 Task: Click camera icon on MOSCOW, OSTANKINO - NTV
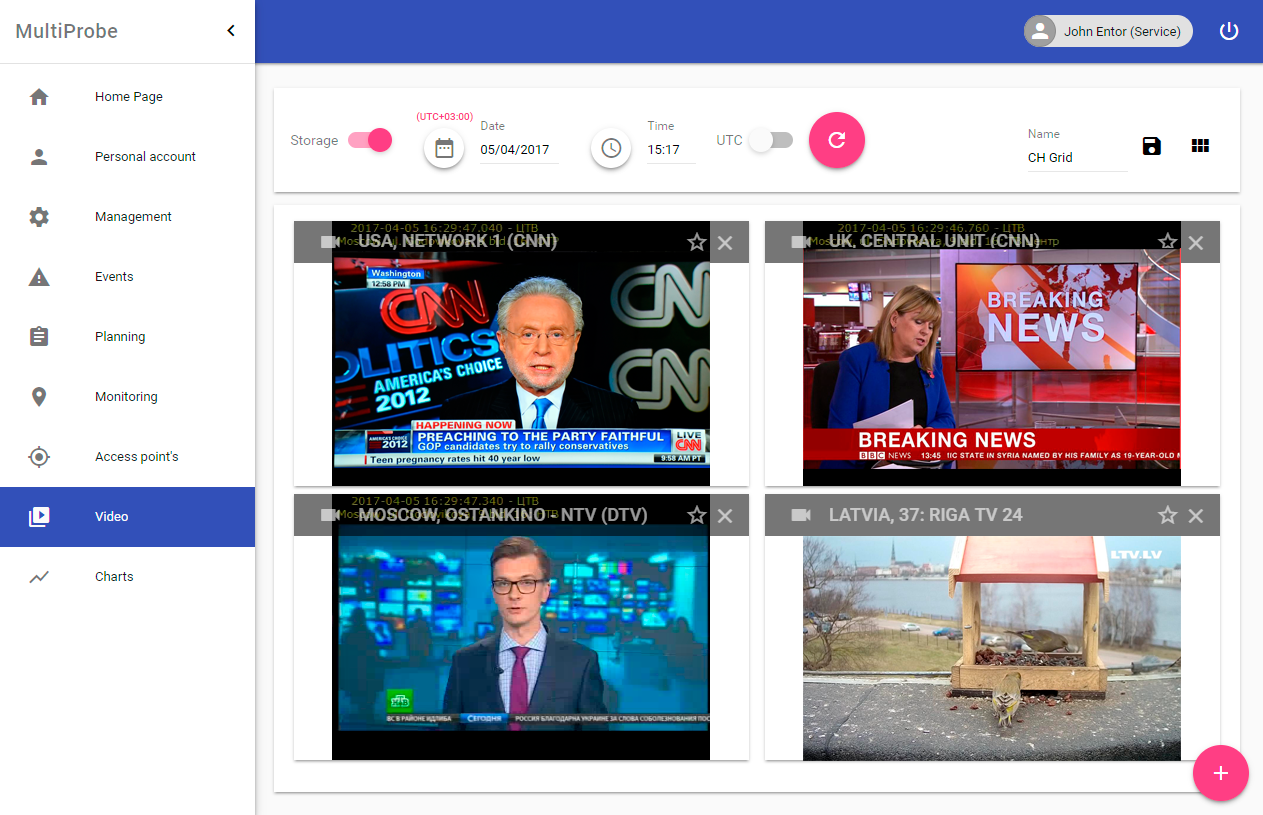(x=330, y=515)
